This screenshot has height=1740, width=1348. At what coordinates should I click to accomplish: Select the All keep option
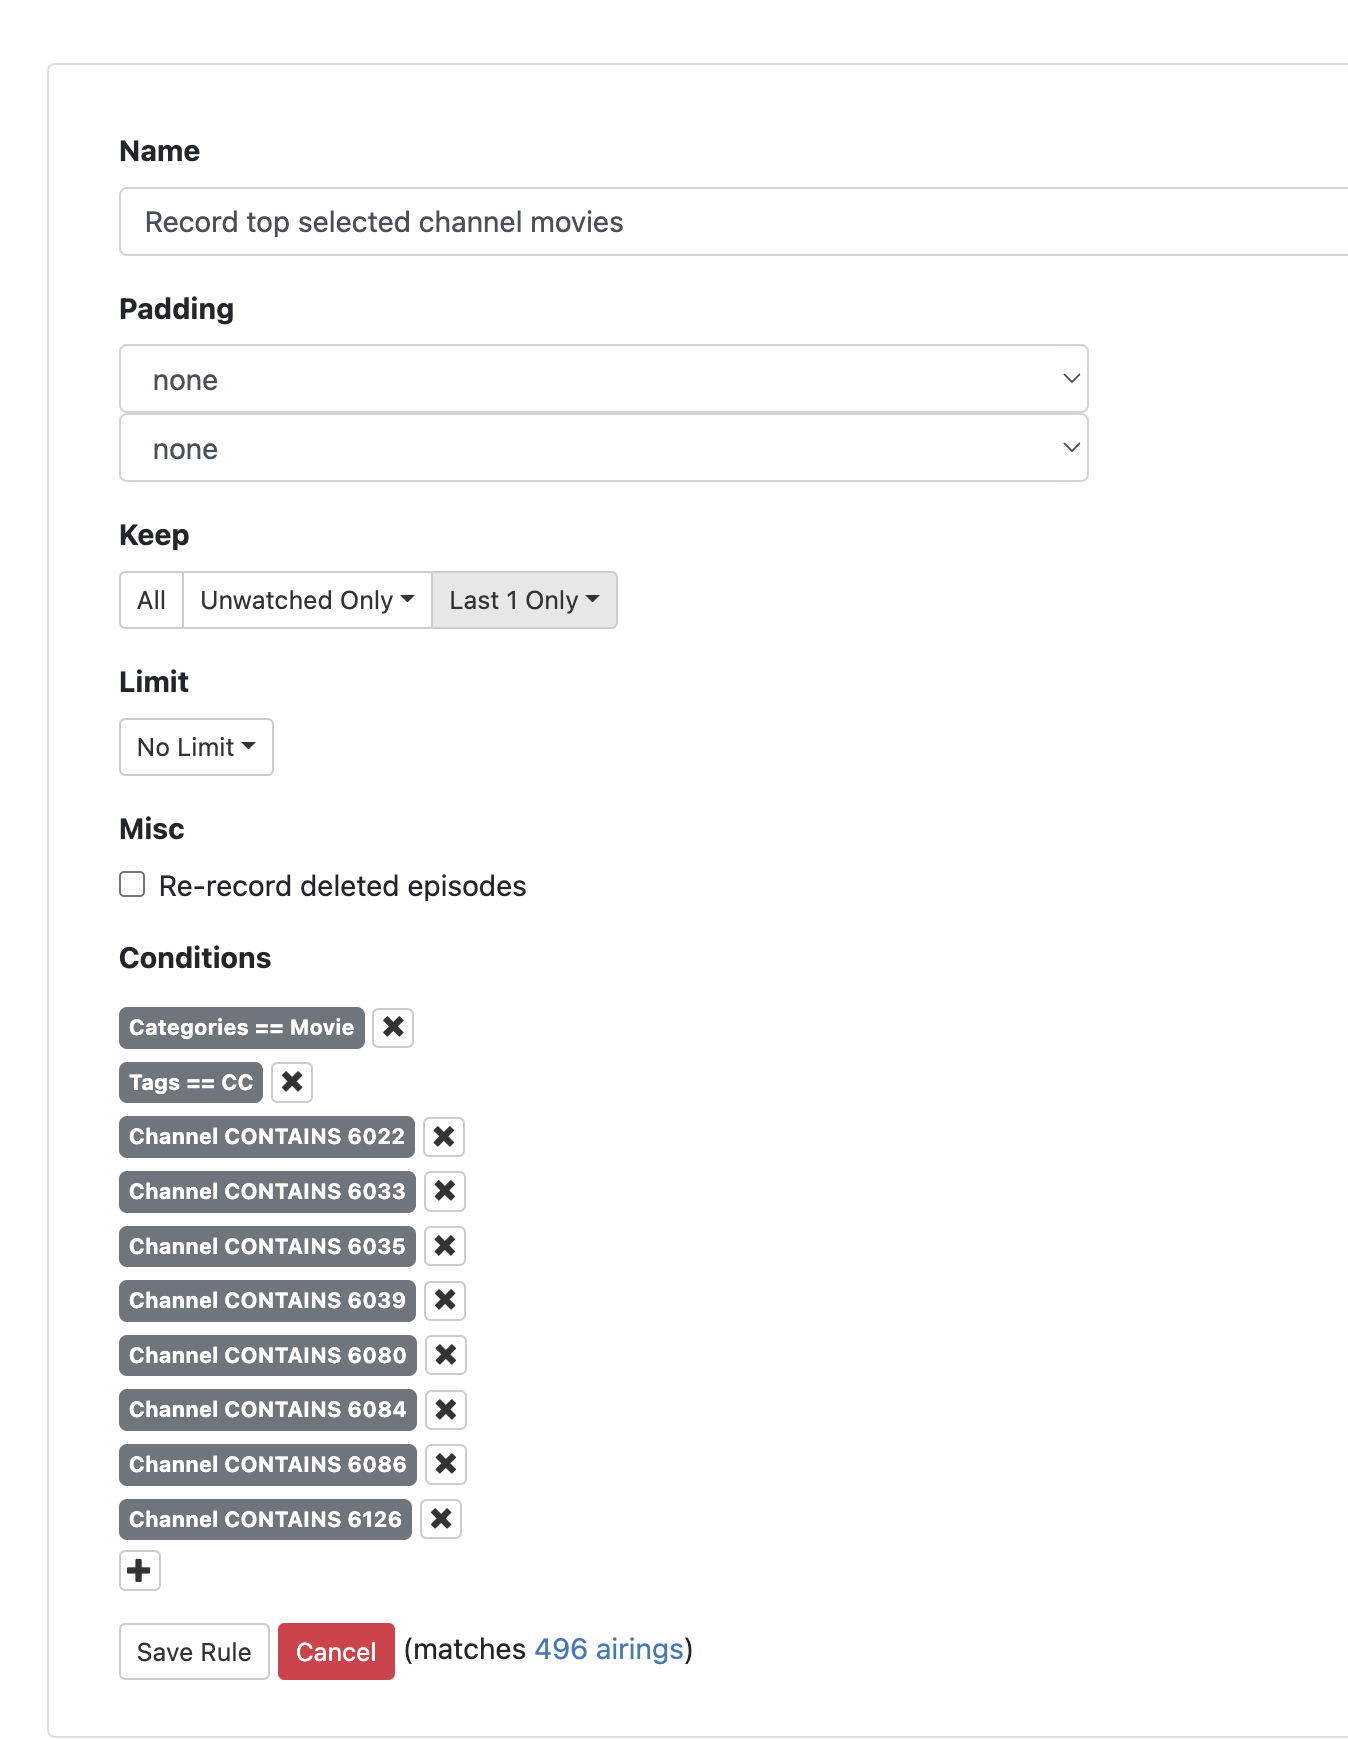point(151,600)
